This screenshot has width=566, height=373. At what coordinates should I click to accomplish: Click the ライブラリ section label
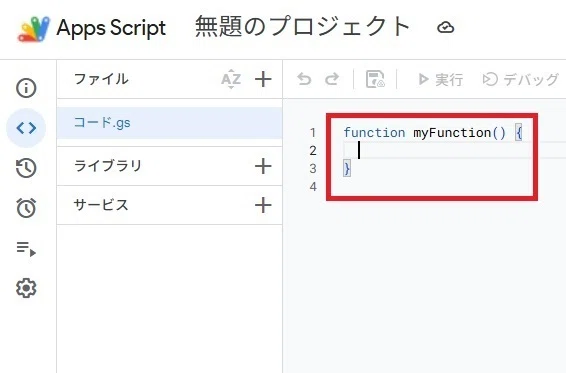(x=108, y=166)
